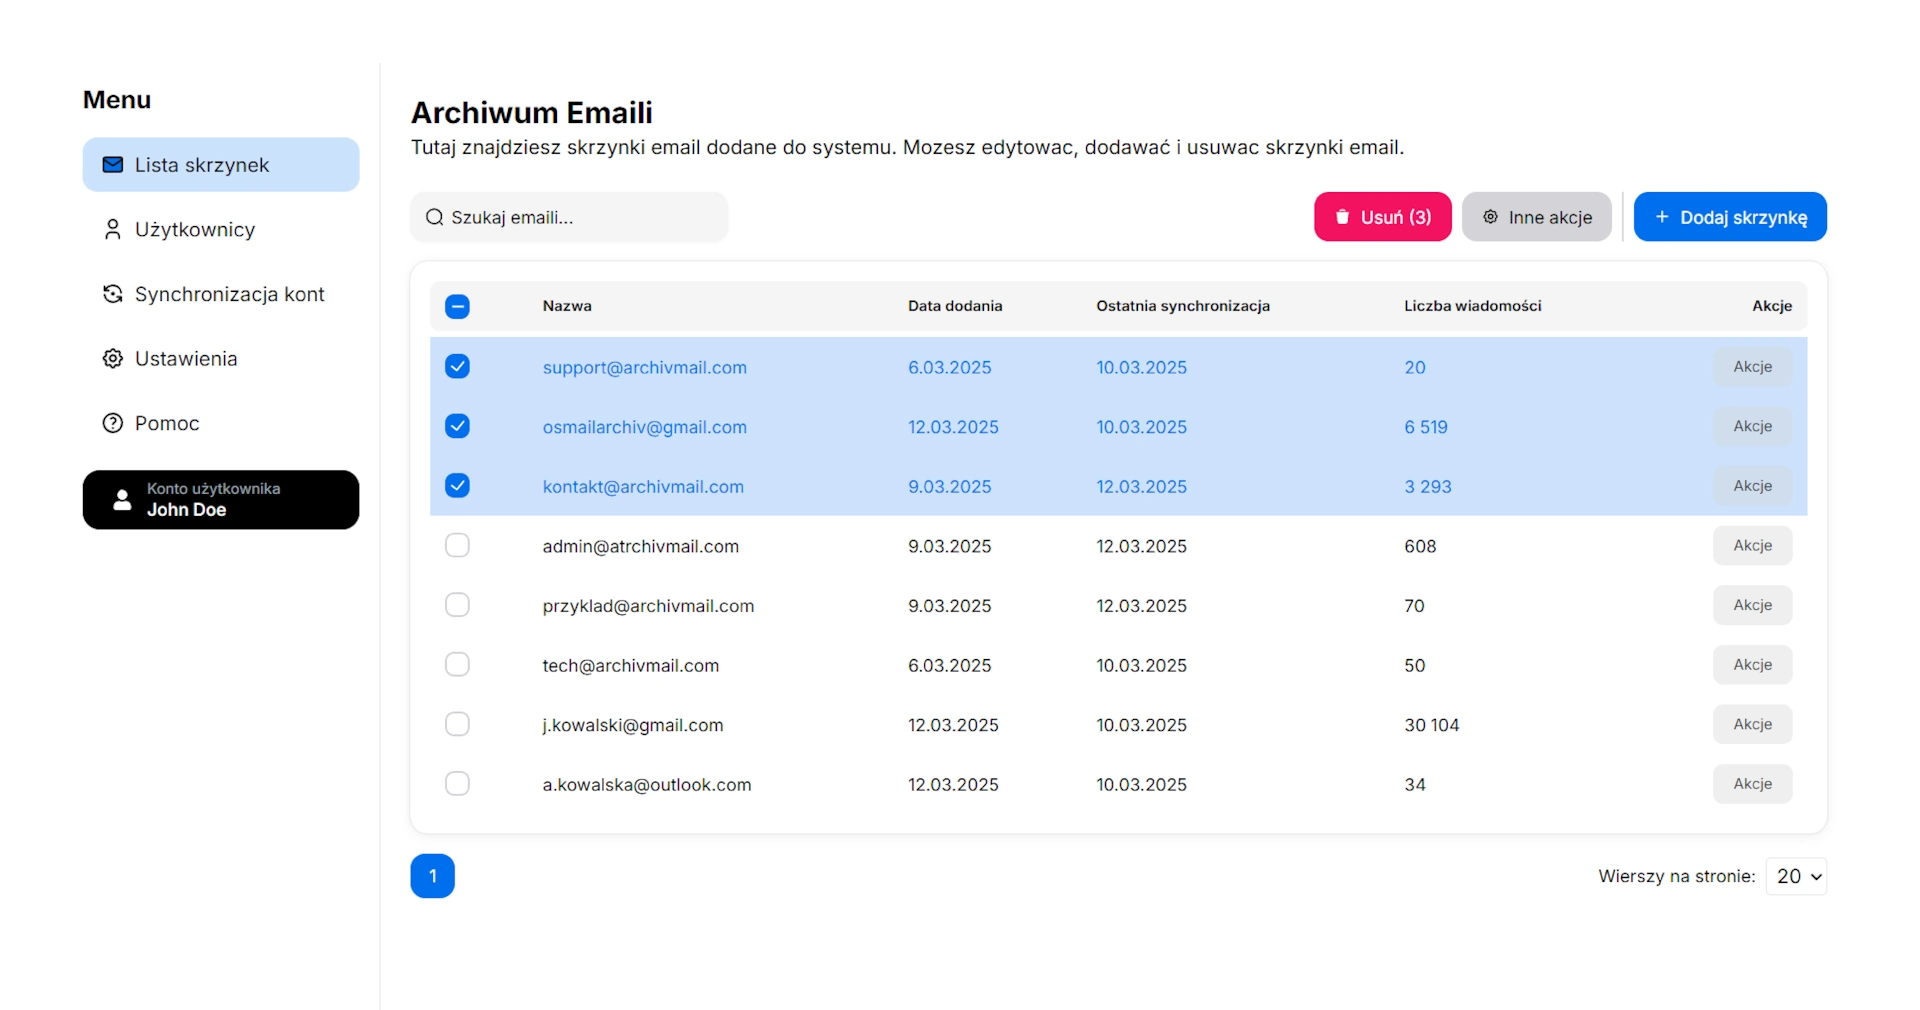
Task: Uncheck the kontakt@archivmail.com row checkbox
Action: (x=457, y=486)
